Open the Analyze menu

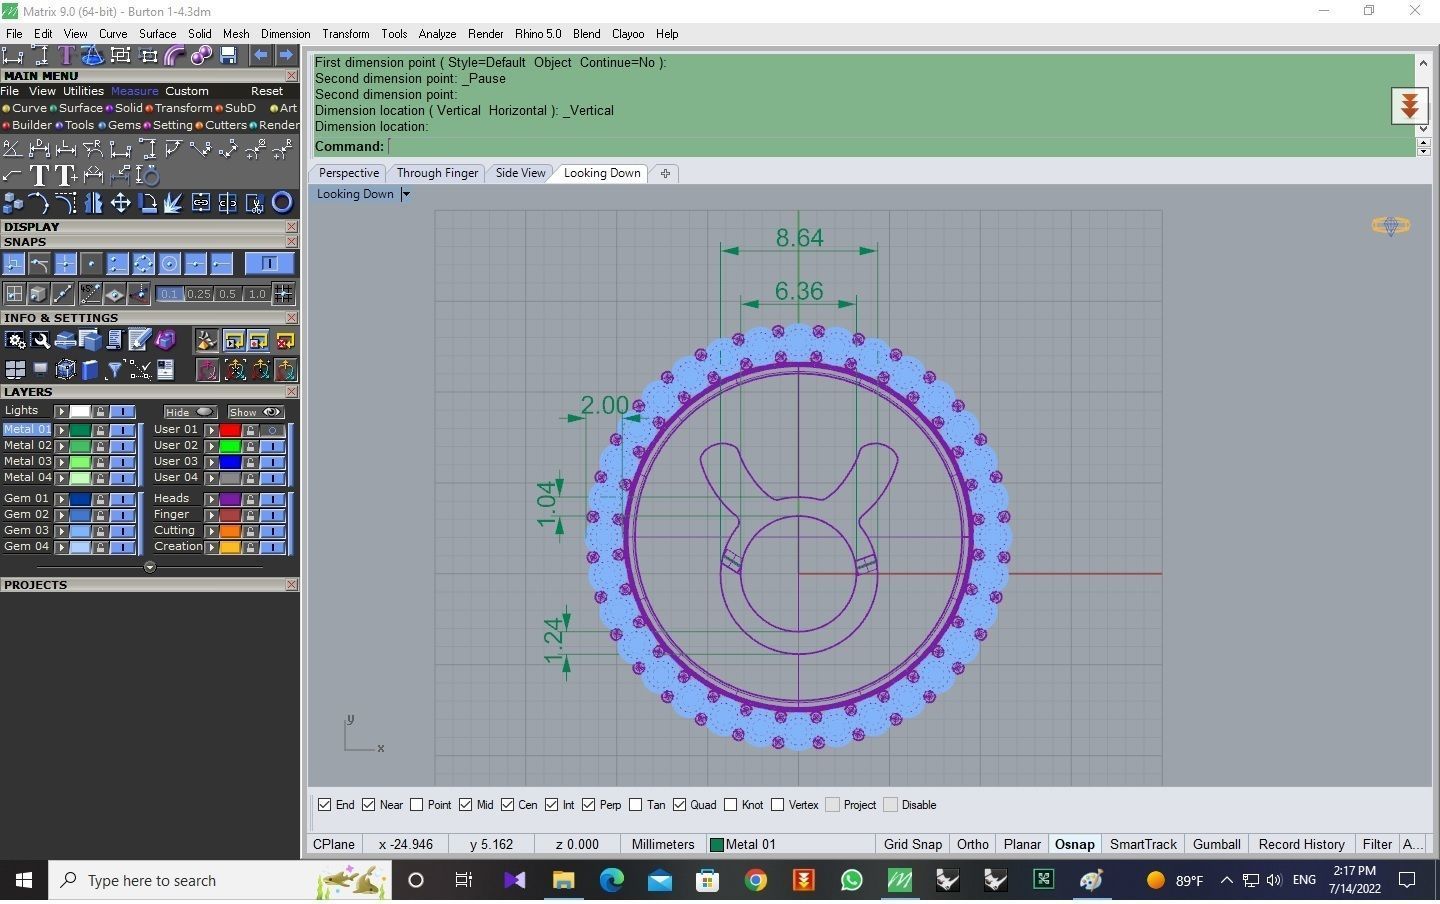tap(437, 34)
